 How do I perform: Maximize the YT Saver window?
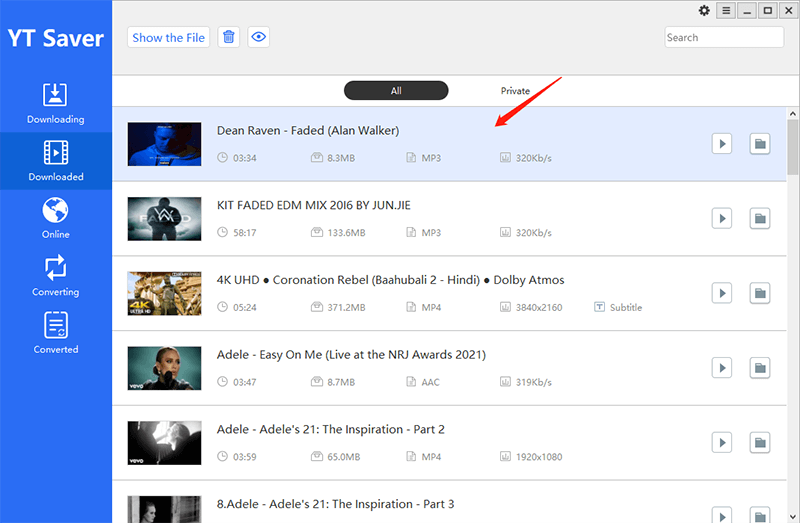pos(768,11)
